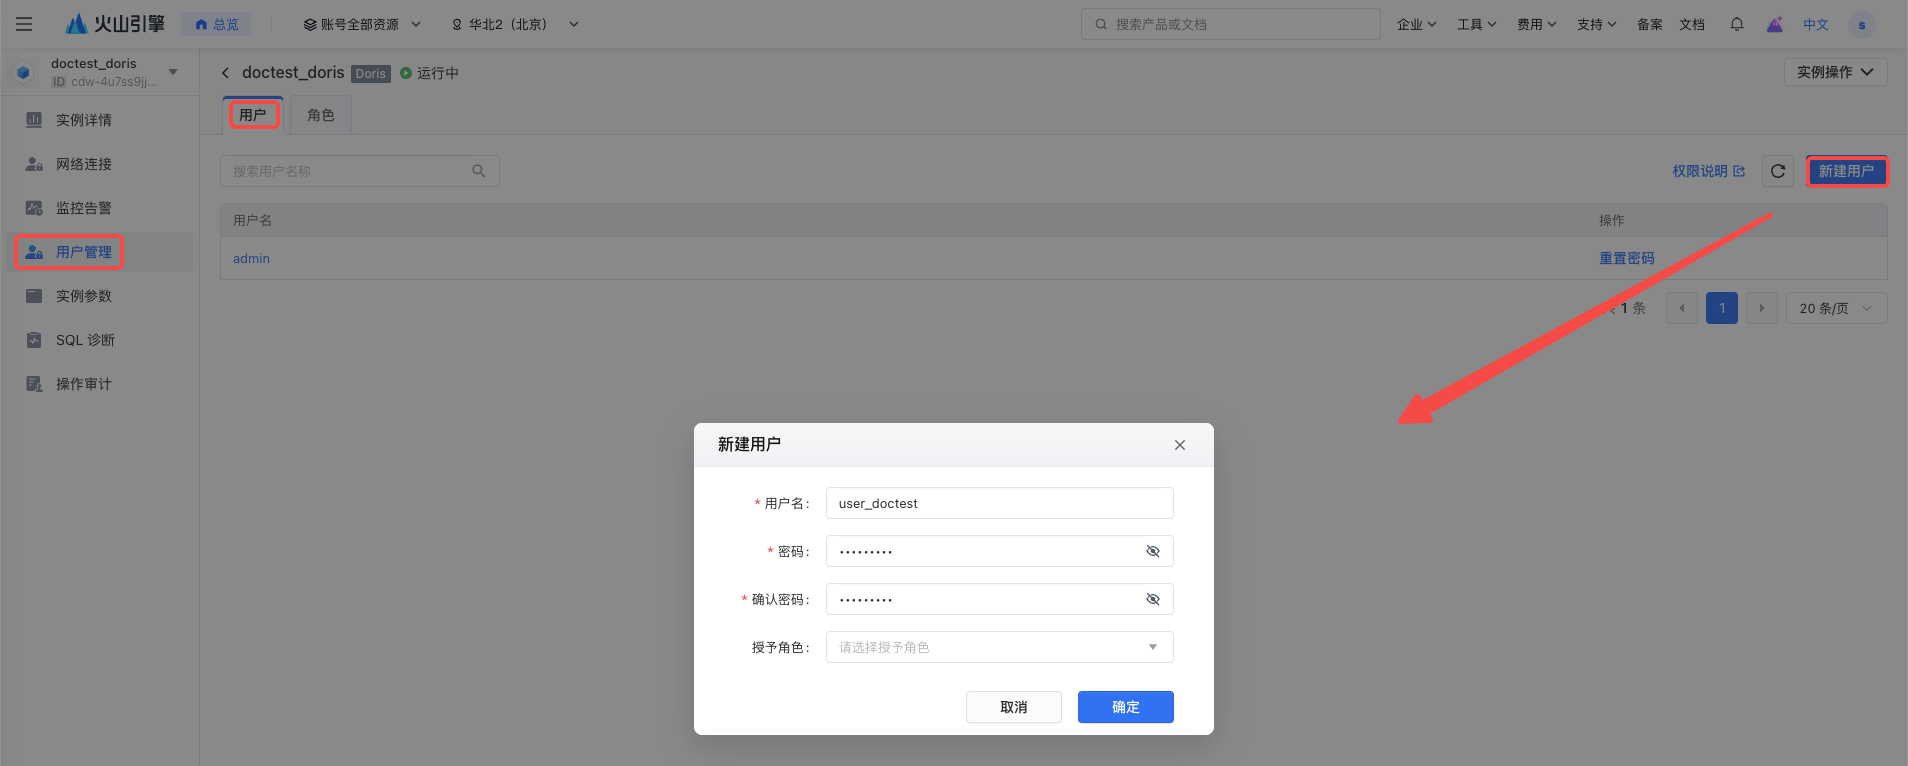The width and height of the screenshot is (1908, 766).
Task: Select page 1 of the user list
Action: pyautogui.click(x=1722, y=308)
